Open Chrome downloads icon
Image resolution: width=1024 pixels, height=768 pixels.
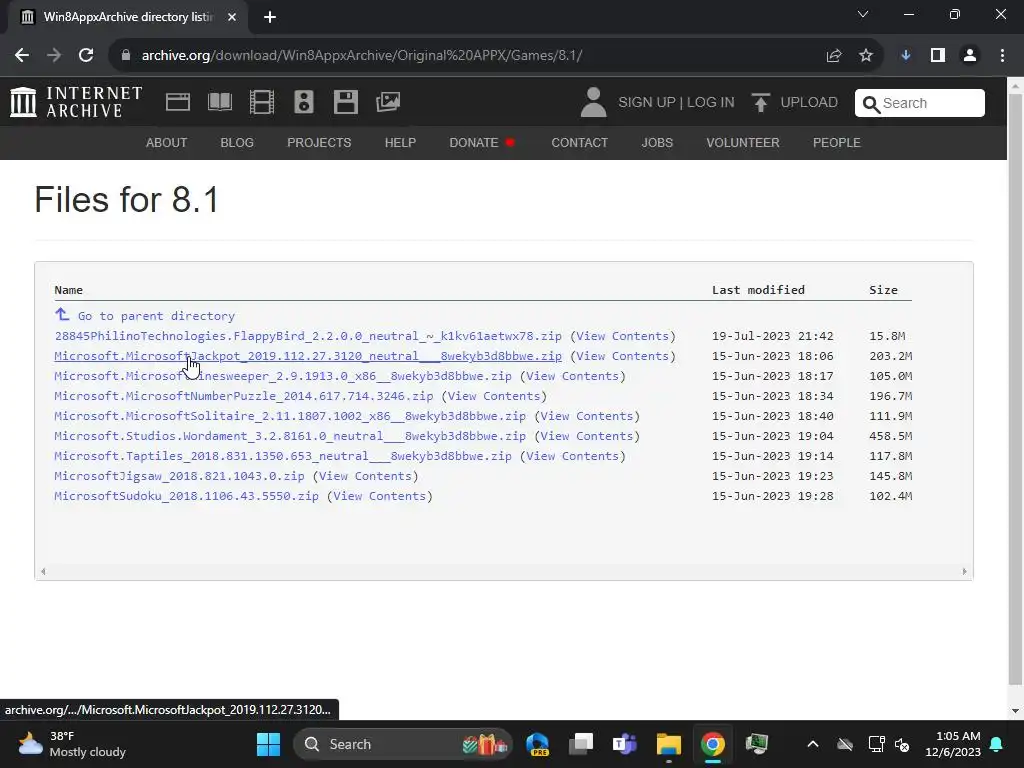tap(906, 56)
